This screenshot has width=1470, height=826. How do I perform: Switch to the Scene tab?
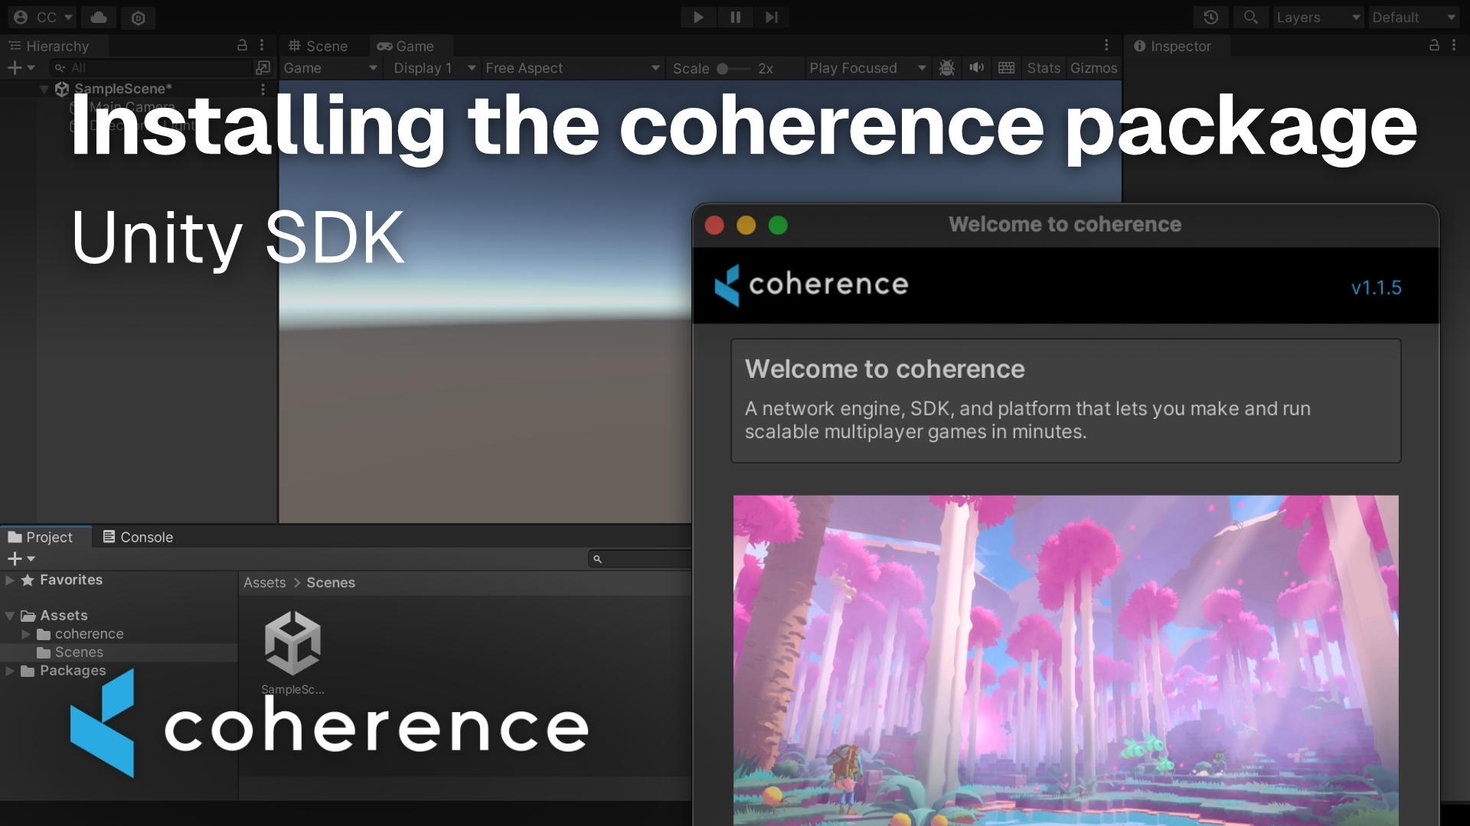coord(318,46)
